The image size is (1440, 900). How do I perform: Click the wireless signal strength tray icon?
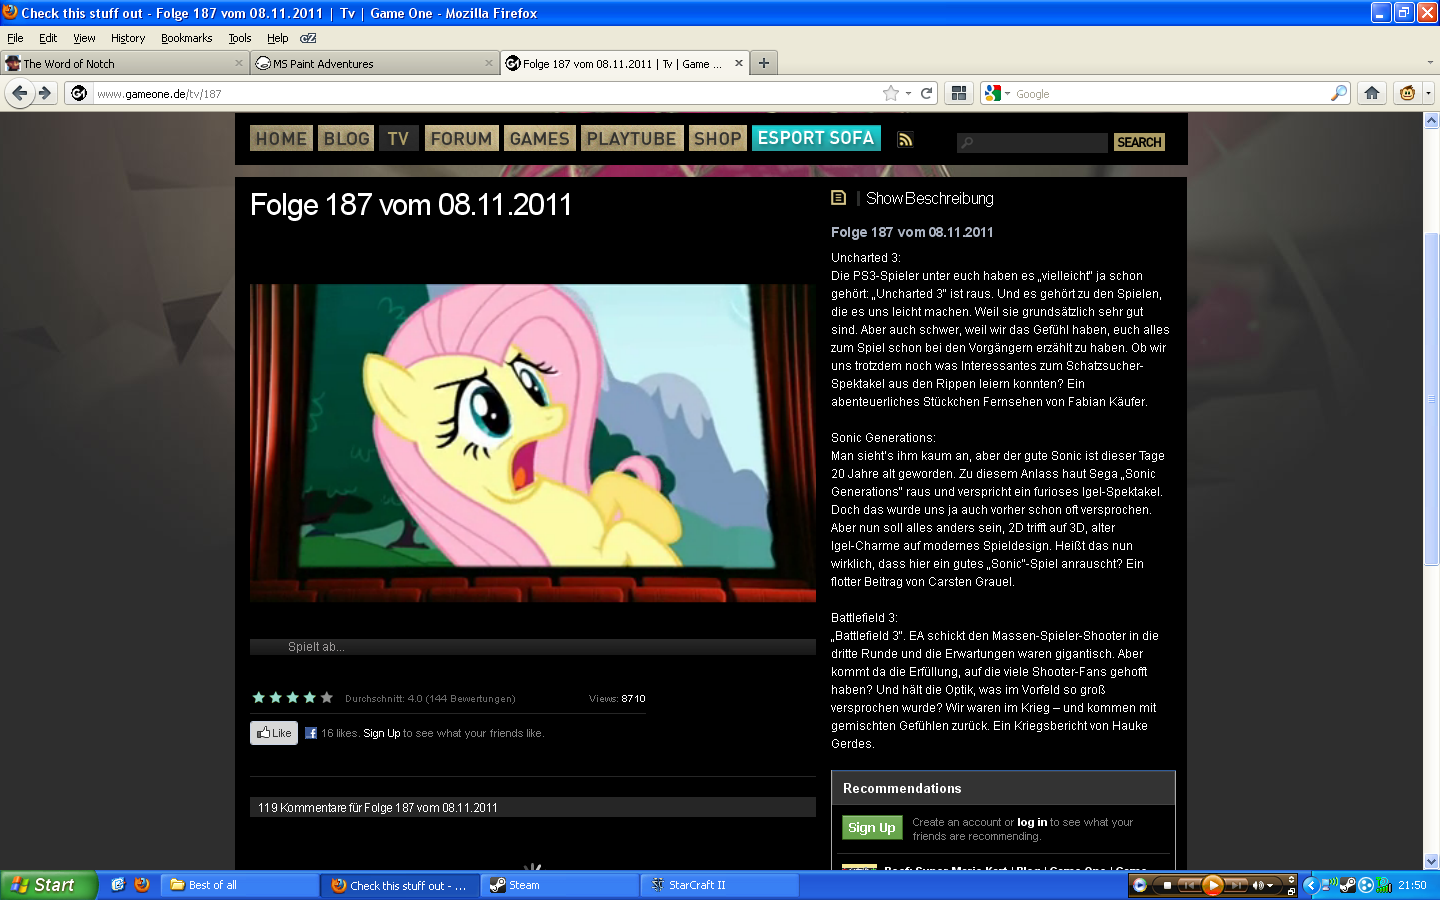click(x=1384, y=885)
